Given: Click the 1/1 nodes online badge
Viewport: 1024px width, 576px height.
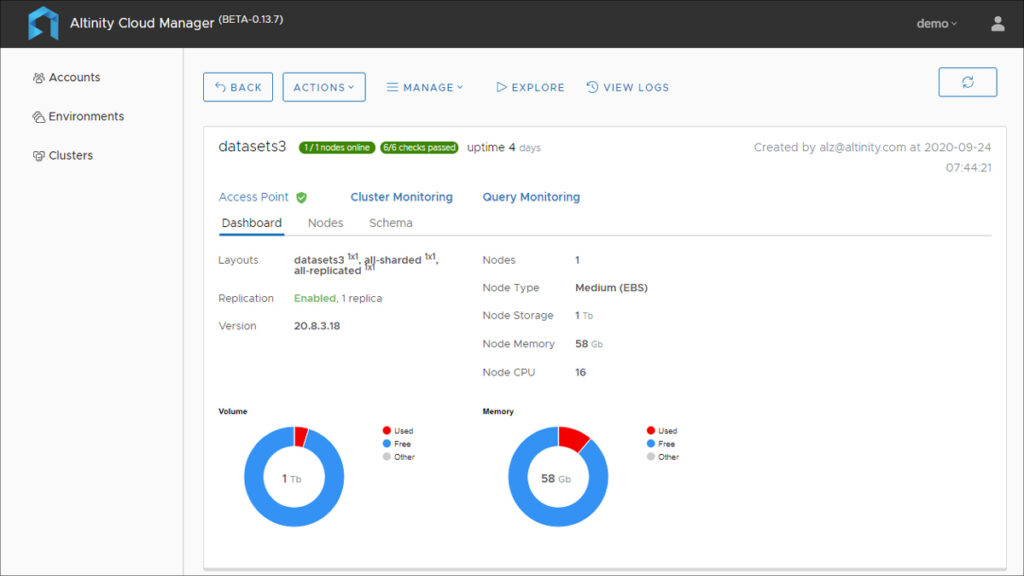Looking at the screenshot, I should pyautogui.click(x=337, y=148).
